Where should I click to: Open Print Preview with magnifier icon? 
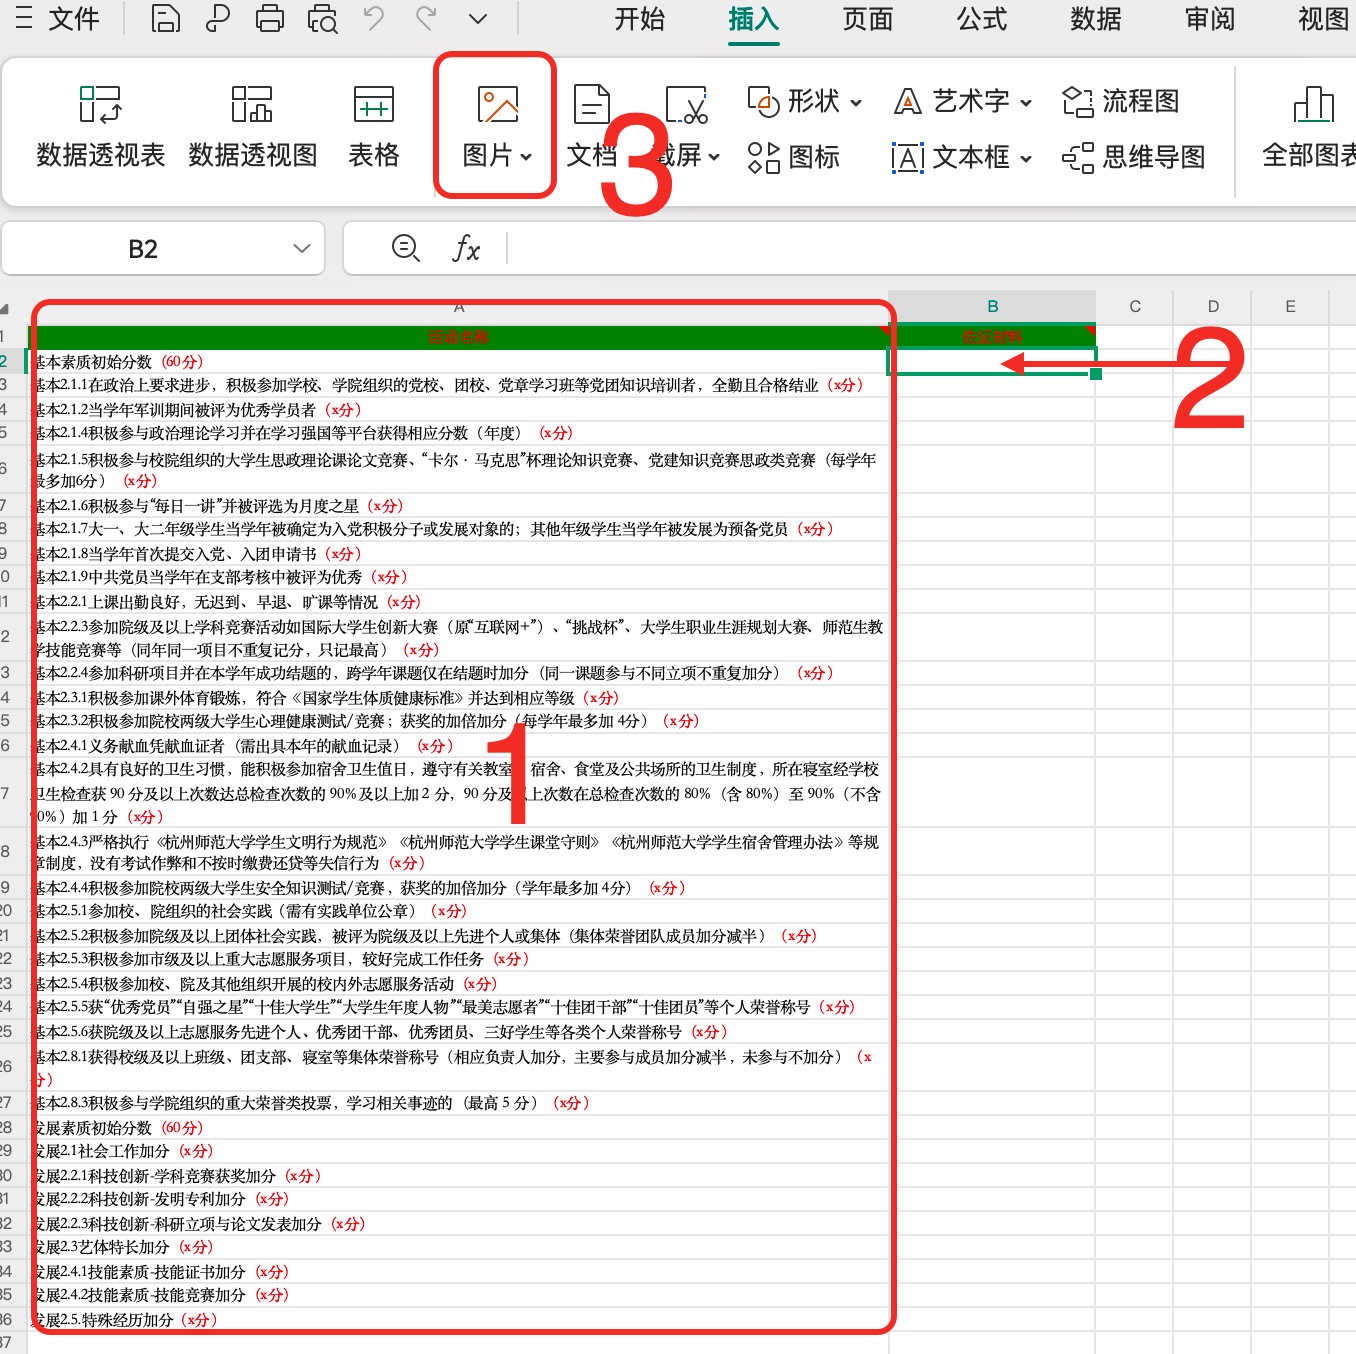322,19
